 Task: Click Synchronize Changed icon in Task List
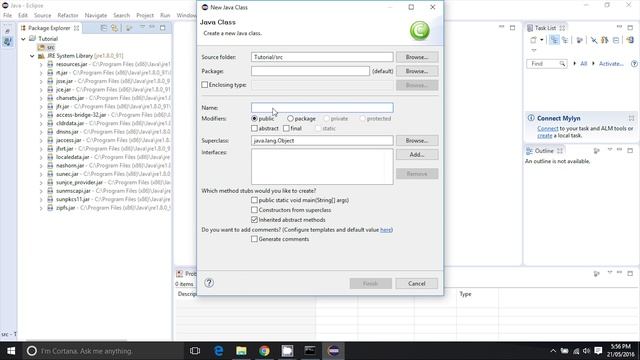604,40
